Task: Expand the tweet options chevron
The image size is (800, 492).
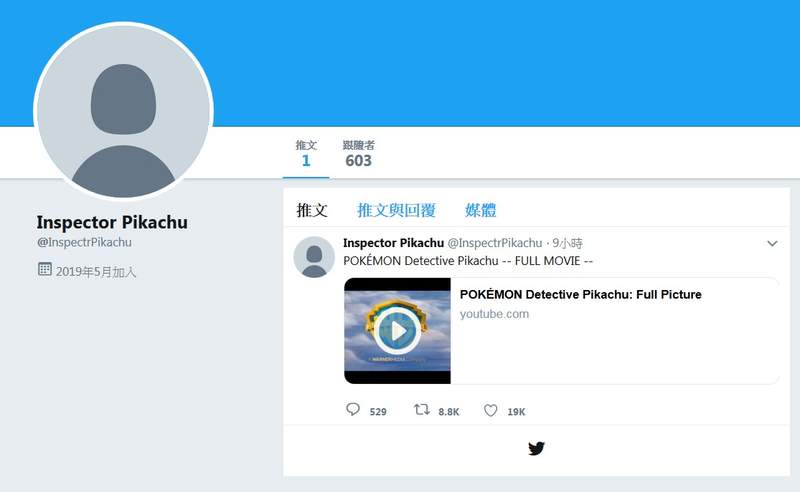Action: [772, 243]
